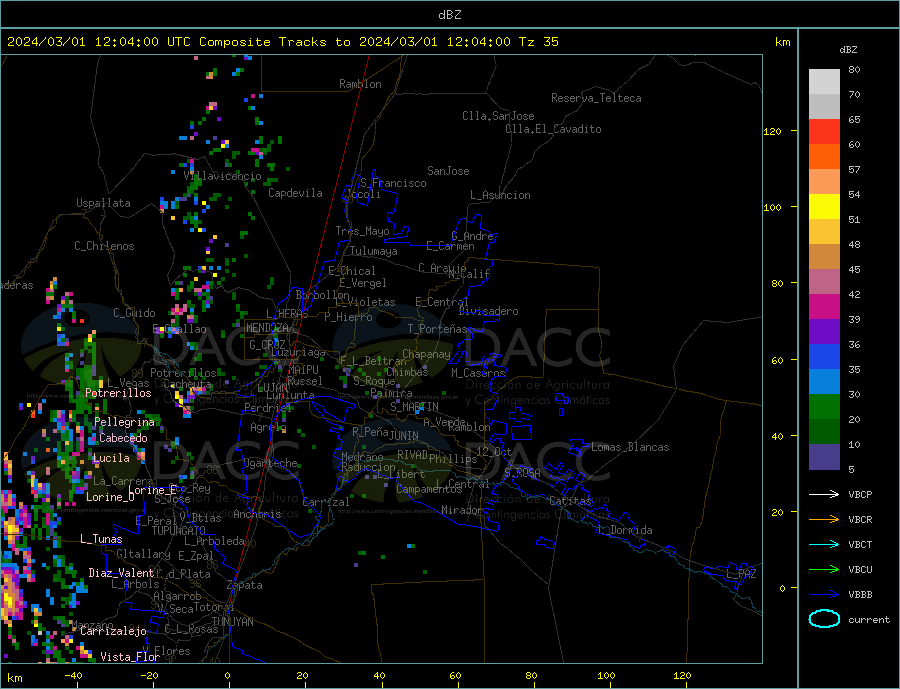Click the dBZ title at top
Viewport: 900px width, 689px height.
tap(449, 15)
